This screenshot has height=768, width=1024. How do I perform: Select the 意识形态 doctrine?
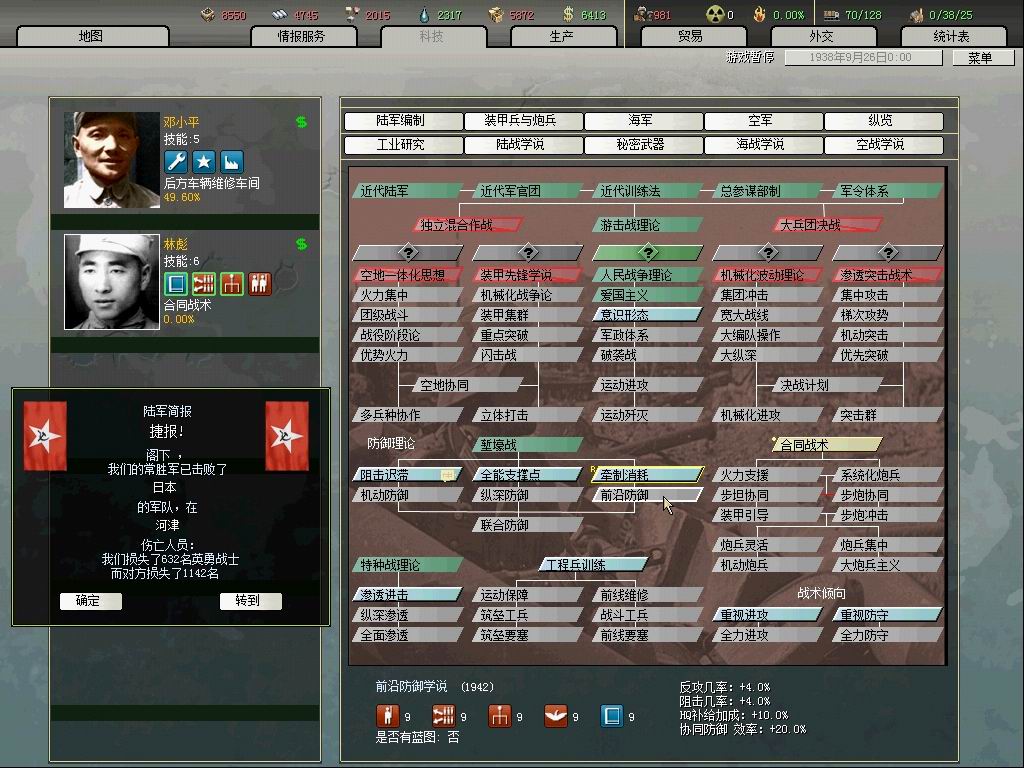(x=648, y=315)
